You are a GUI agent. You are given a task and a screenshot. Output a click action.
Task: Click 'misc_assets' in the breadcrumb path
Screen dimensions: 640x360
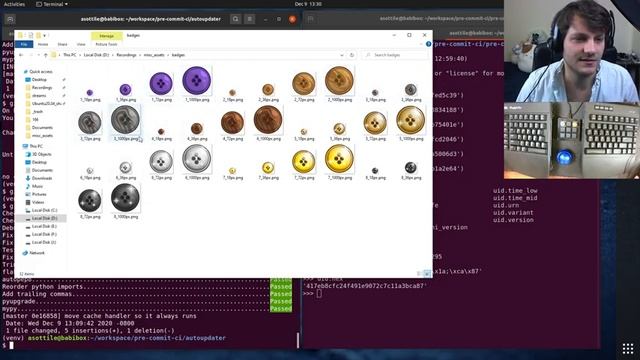pos(154,55)
